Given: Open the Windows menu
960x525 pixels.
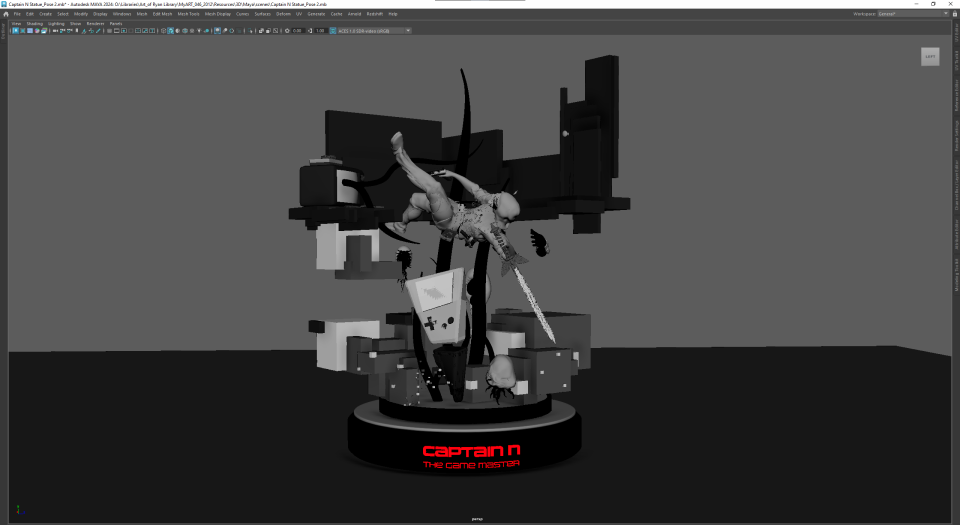Looking at the screenshot, I should 122,13.
